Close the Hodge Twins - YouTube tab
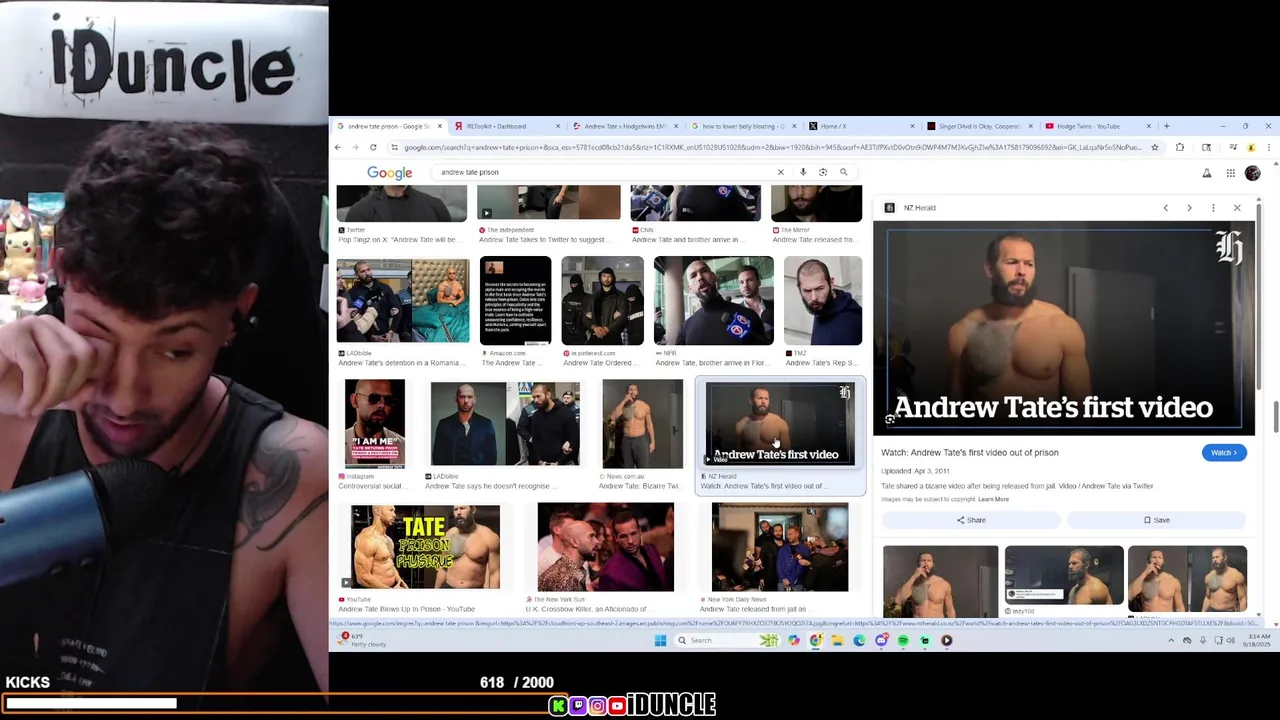The width and height of the screenshot is (1280, 720). point(1149,126)
